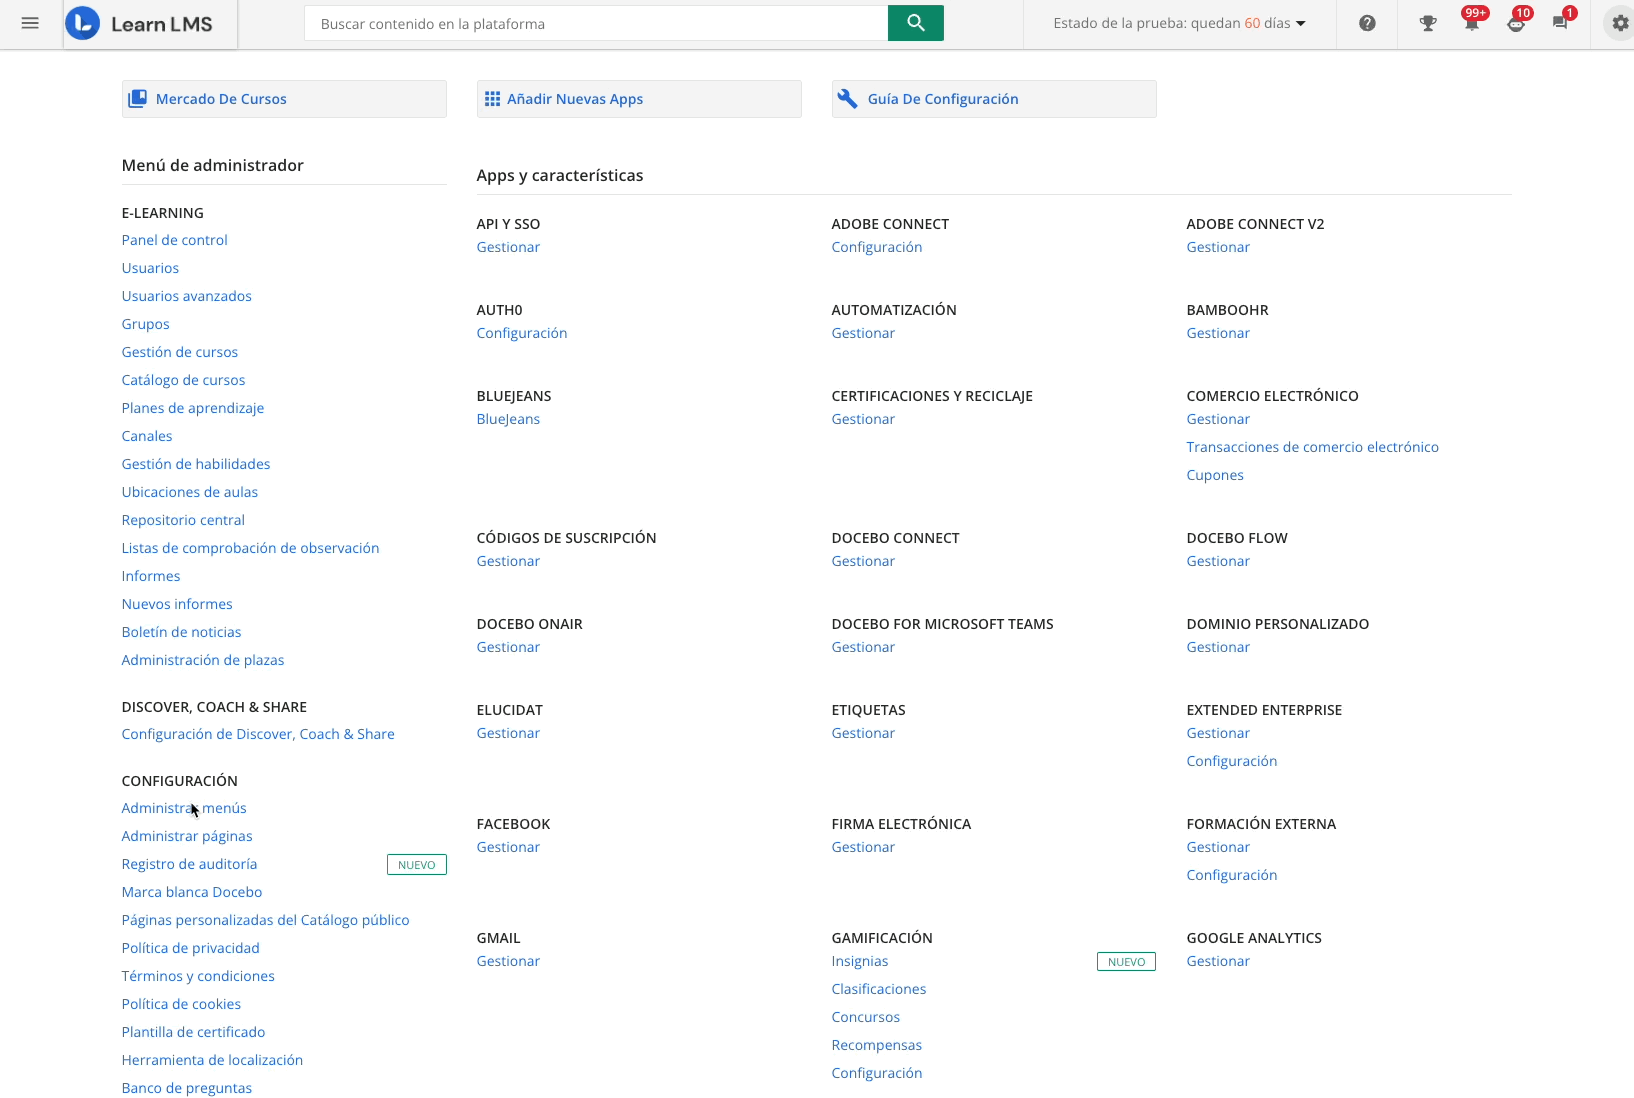Open Usuarios avanzados
This screenshot has height=1098, width=1634.
pyautogui.click(x=186, y=296)
